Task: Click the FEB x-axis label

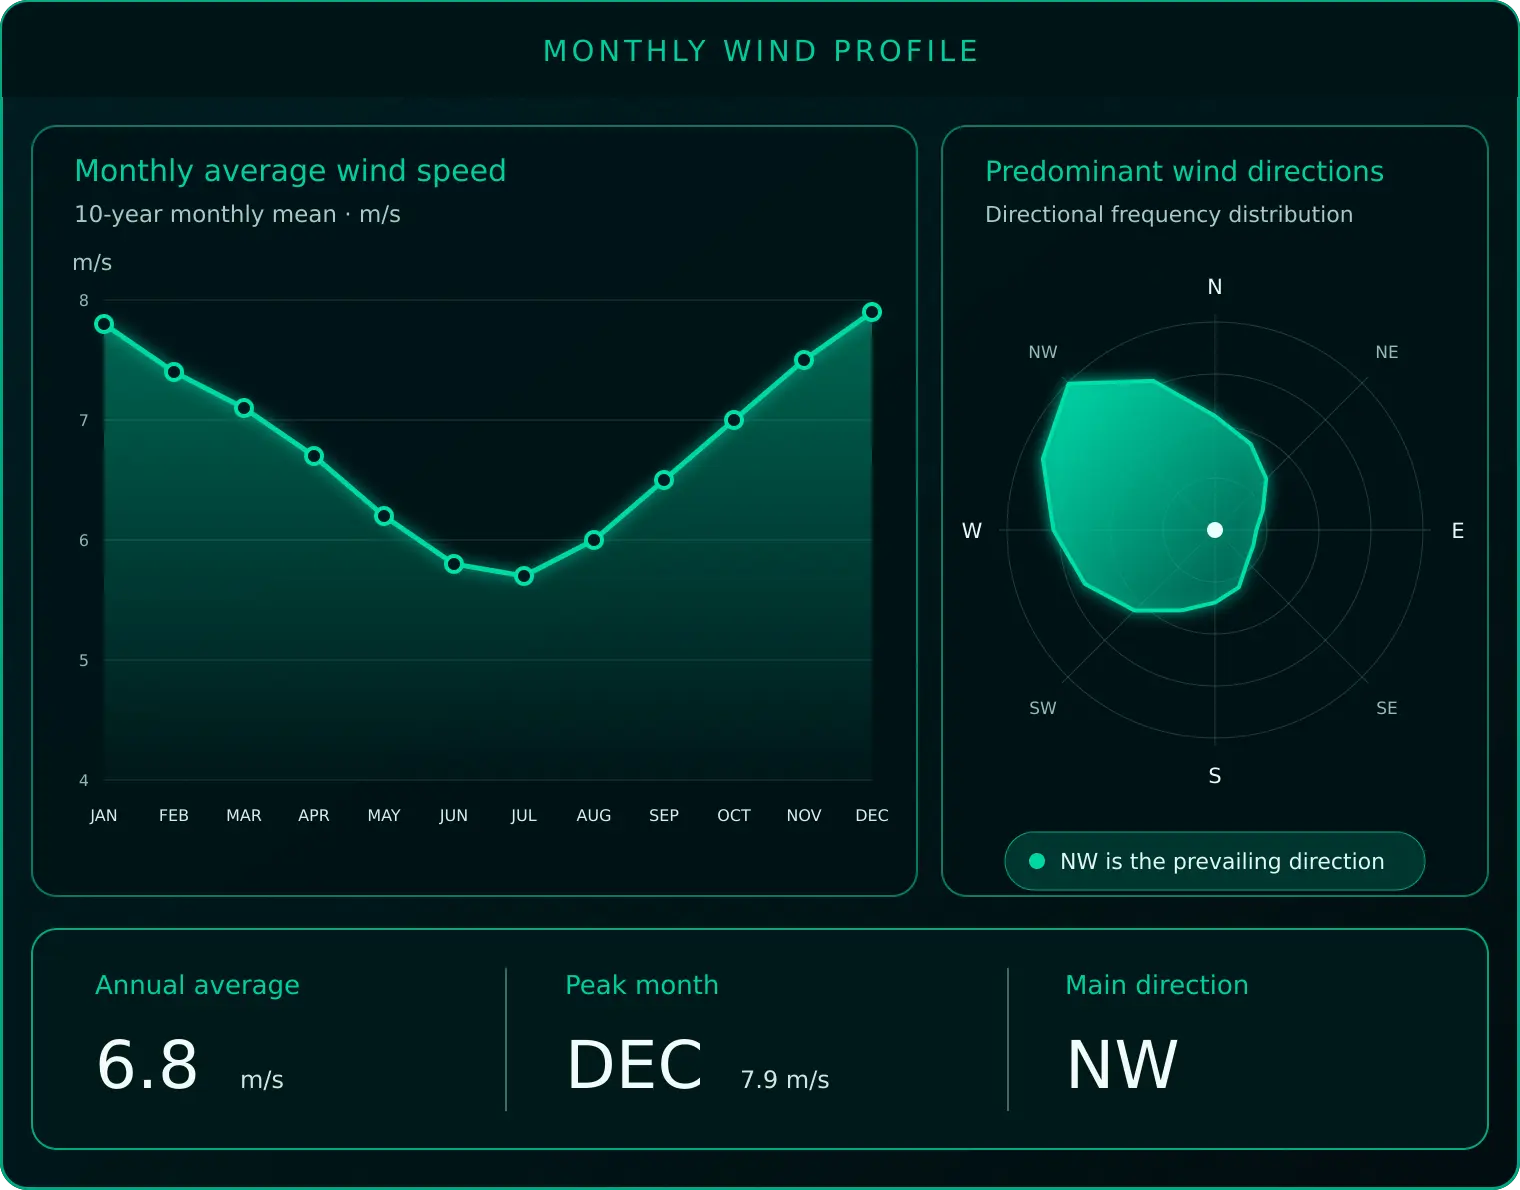Action: [x=174, y=815]
